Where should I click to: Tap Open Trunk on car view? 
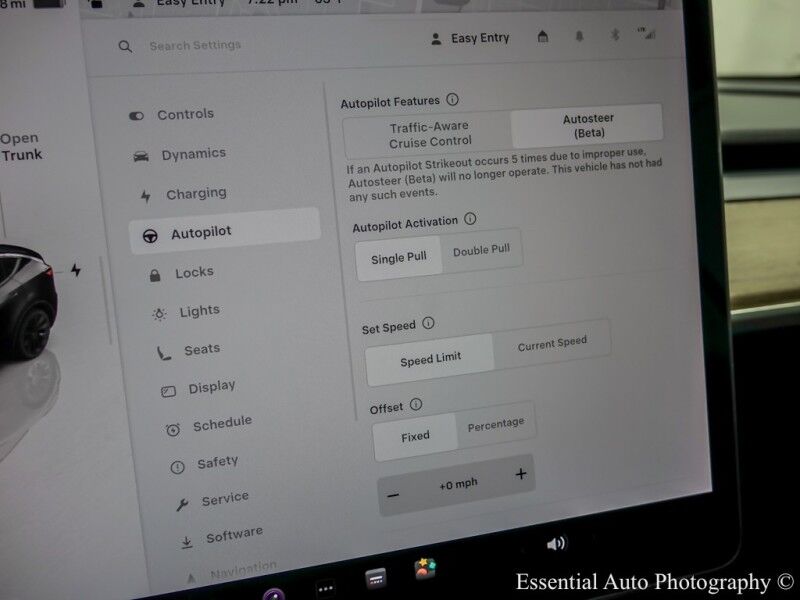click(x=20, y=146)
